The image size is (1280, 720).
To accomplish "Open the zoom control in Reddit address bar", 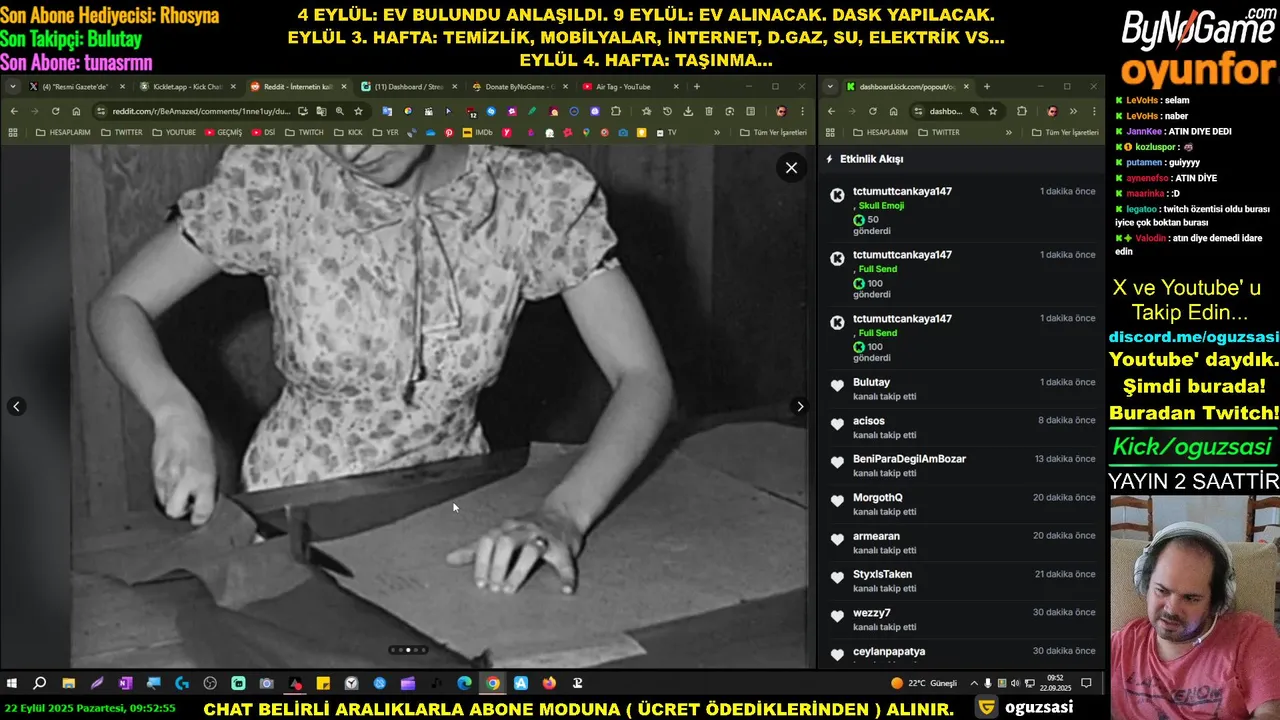I will point(340,111).
